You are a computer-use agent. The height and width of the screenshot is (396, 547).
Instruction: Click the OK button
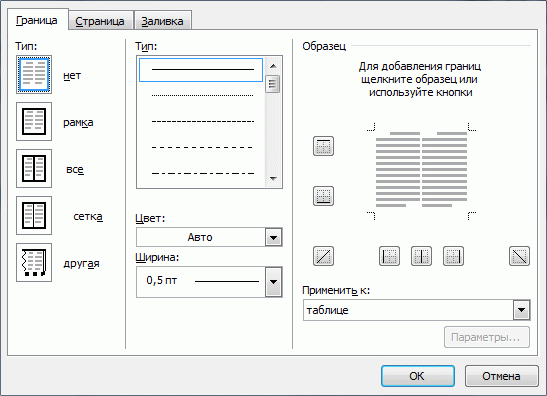[418, 376]
